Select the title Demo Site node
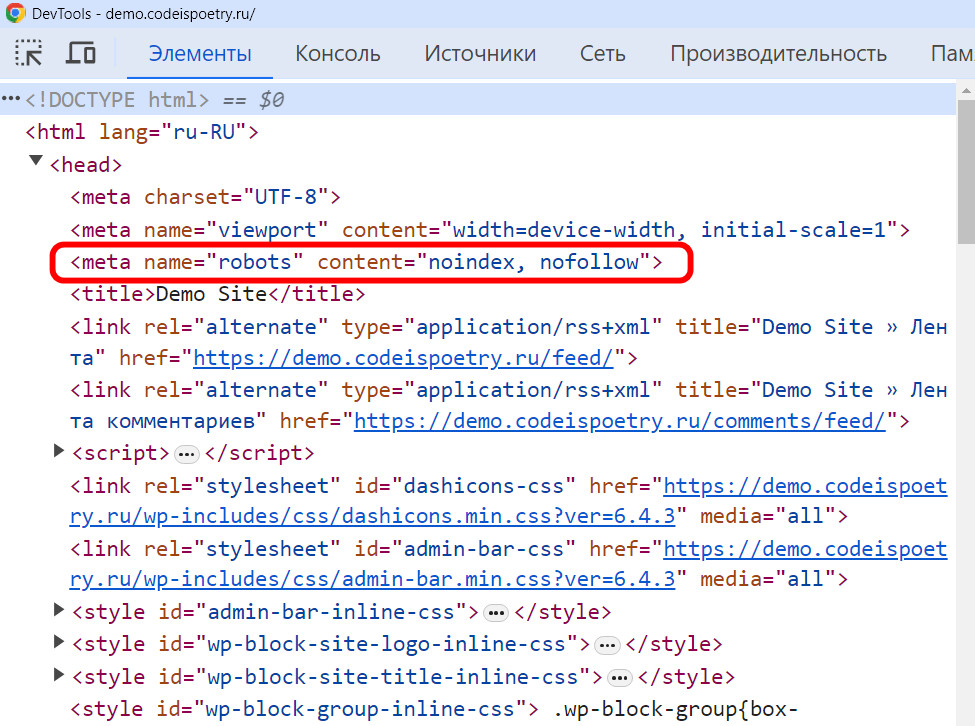This screenshot has height=726, width=975. pos(217,294)
